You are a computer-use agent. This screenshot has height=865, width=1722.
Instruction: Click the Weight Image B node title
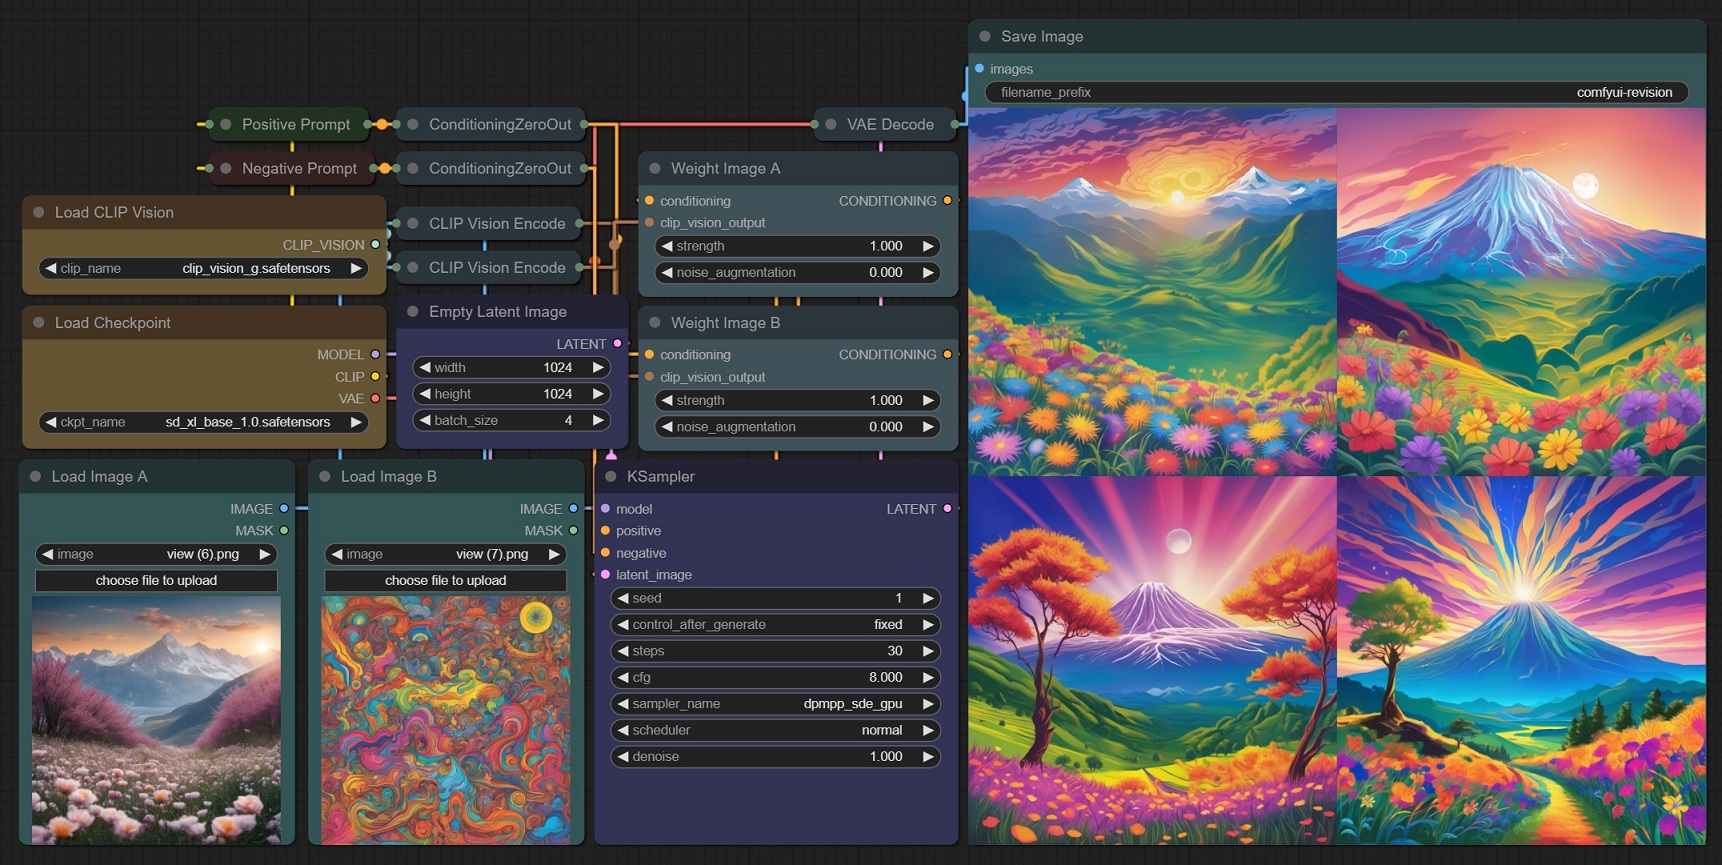725,323
